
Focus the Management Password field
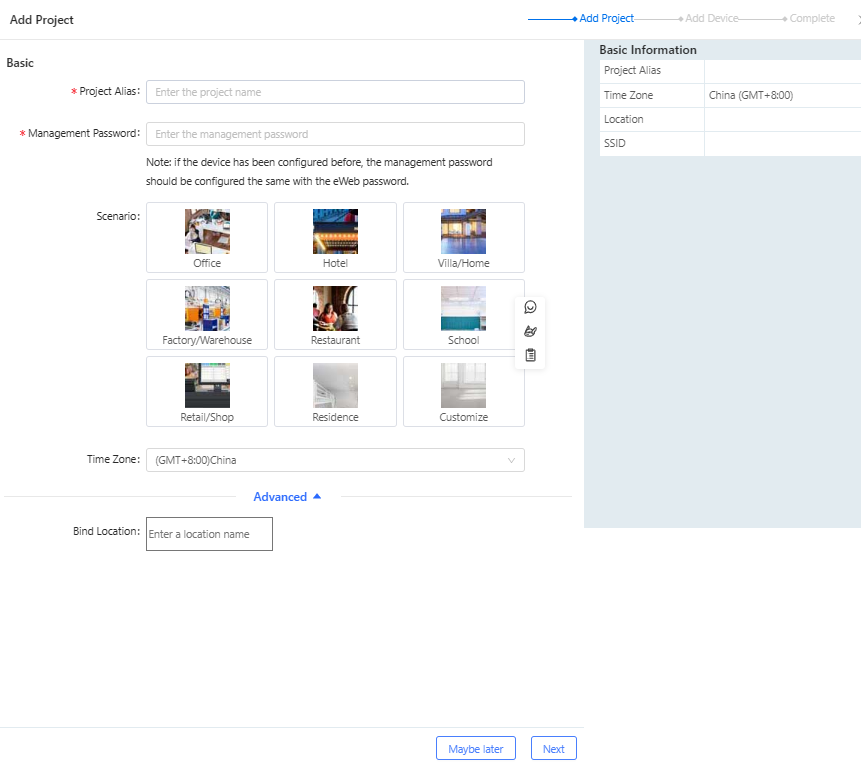pos(335,134)
